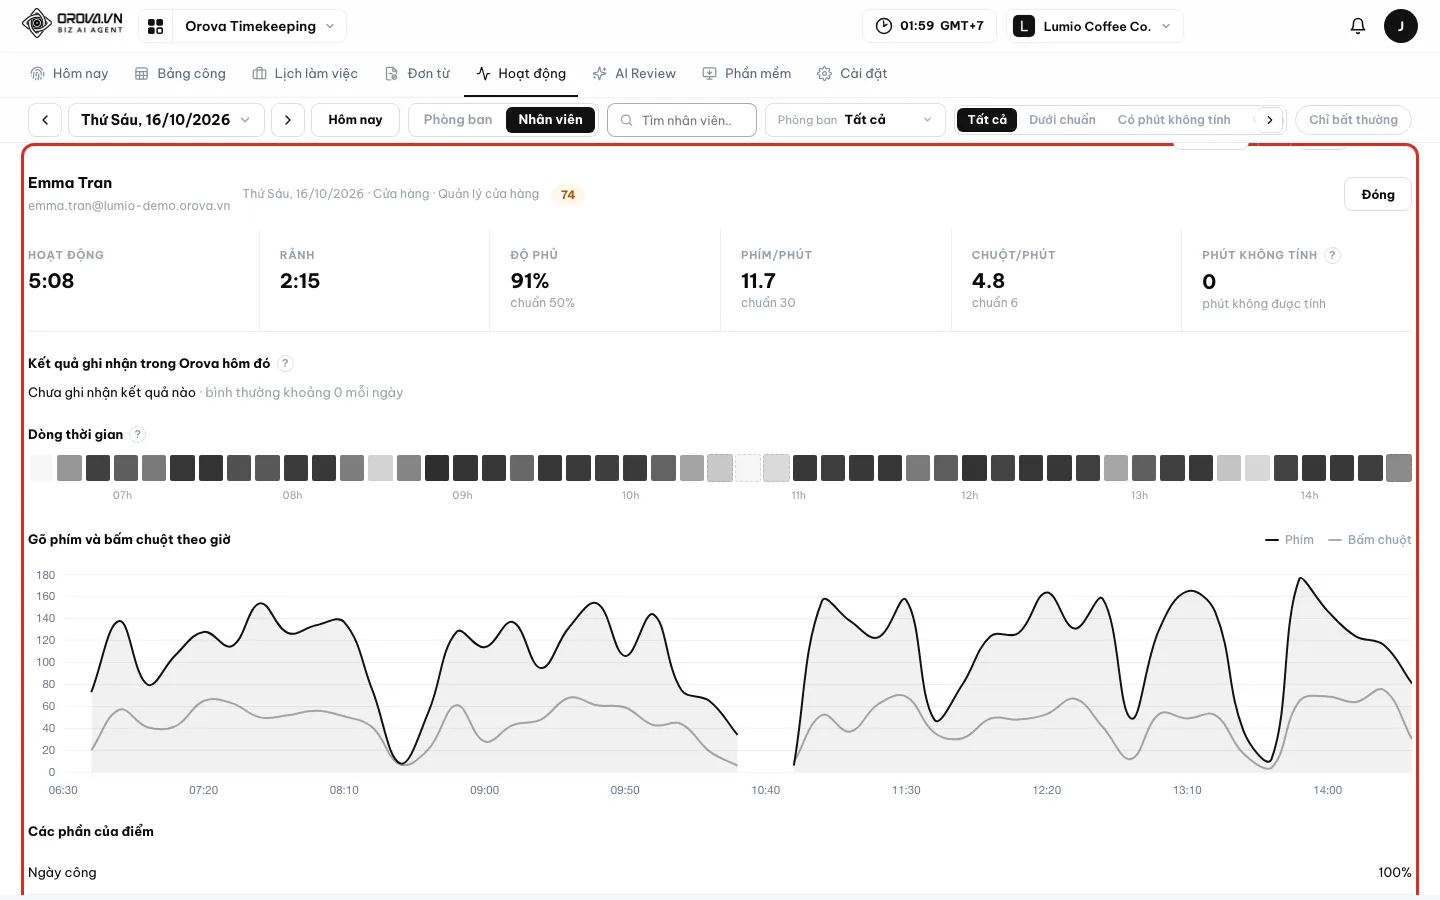The image size is (1440, 900).
Task: Click the Hoạt động value 5:08
Action: click(51, 281)
